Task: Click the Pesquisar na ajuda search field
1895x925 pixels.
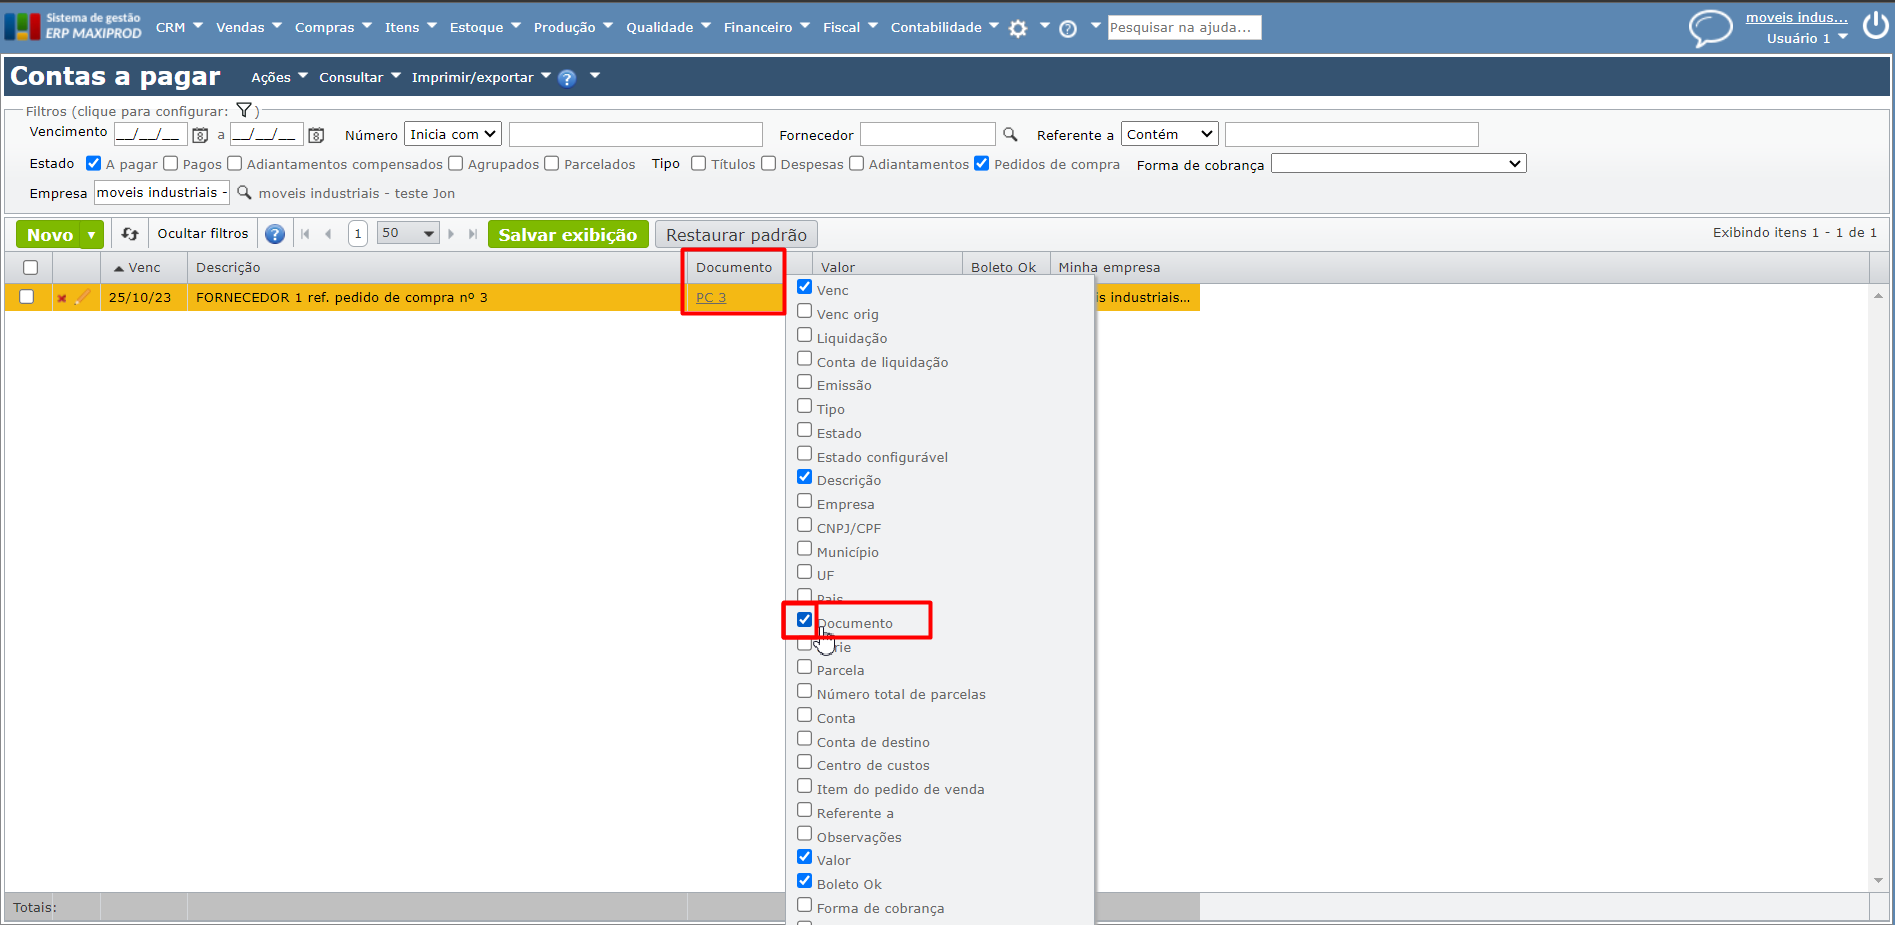Action: 1184,27
